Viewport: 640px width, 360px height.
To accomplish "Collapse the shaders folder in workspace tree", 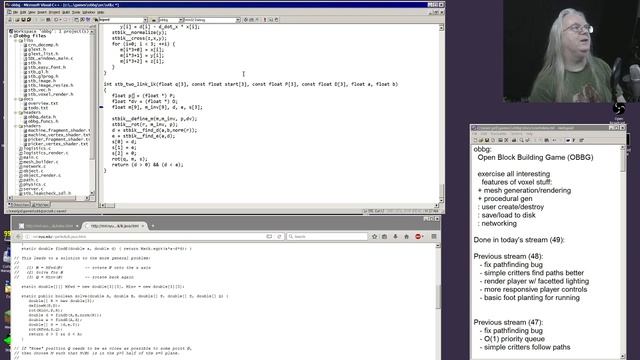I will (x=16, y=126).
